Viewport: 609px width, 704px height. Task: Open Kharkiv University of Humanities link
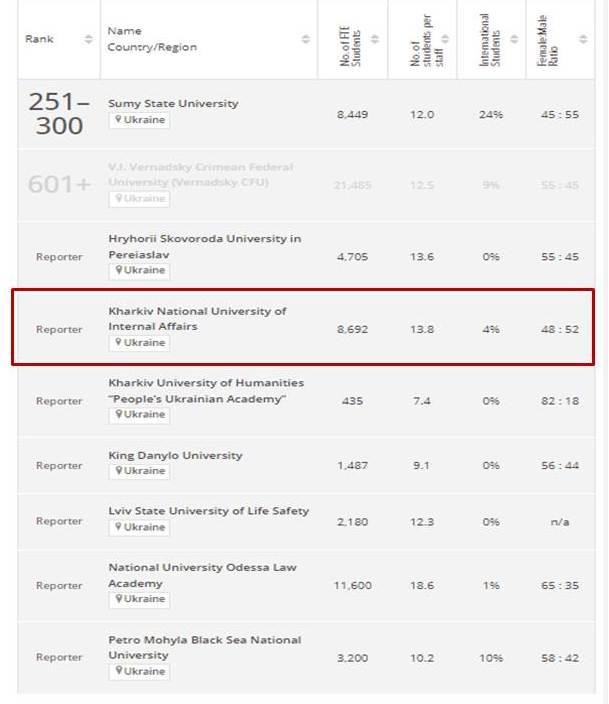point(206,390)
